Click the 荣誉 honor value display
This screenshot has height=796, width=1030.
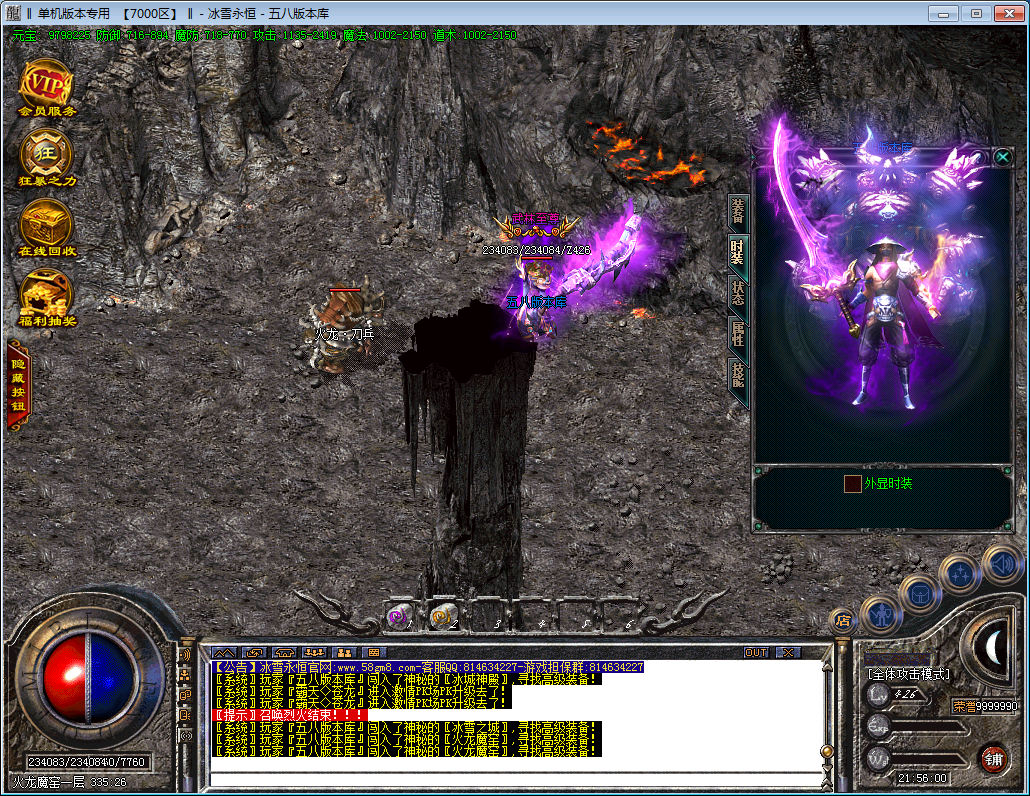985,706
